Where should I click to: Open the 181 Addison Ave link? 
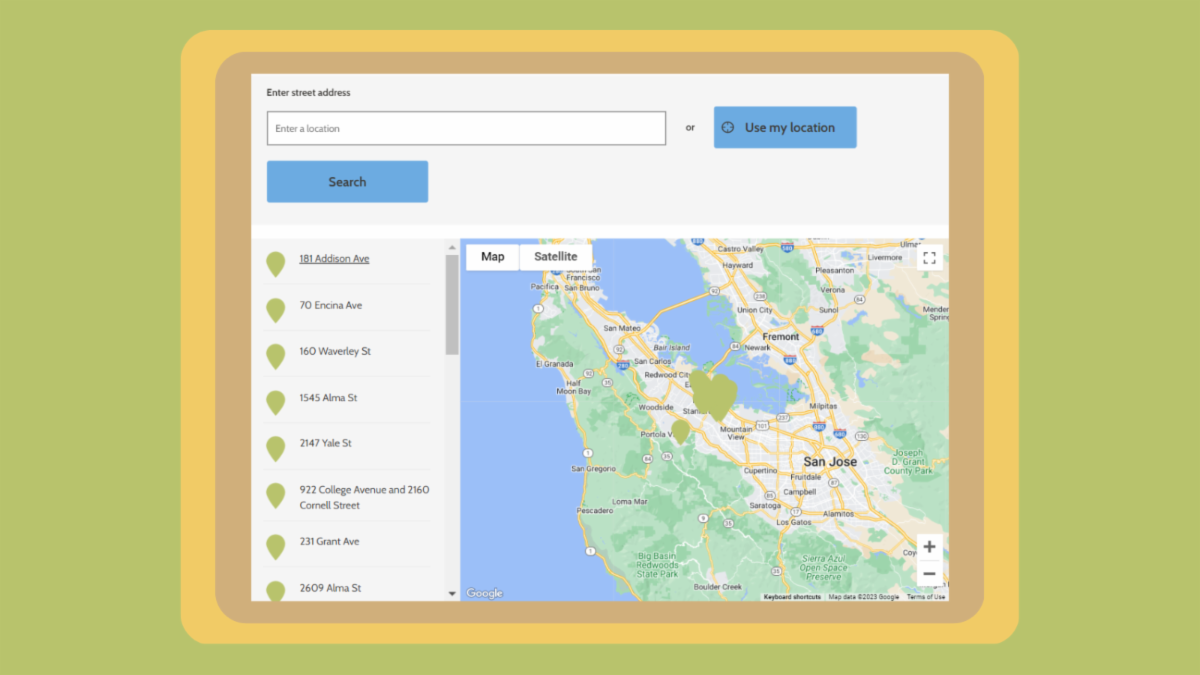click(x=334, y=259)
